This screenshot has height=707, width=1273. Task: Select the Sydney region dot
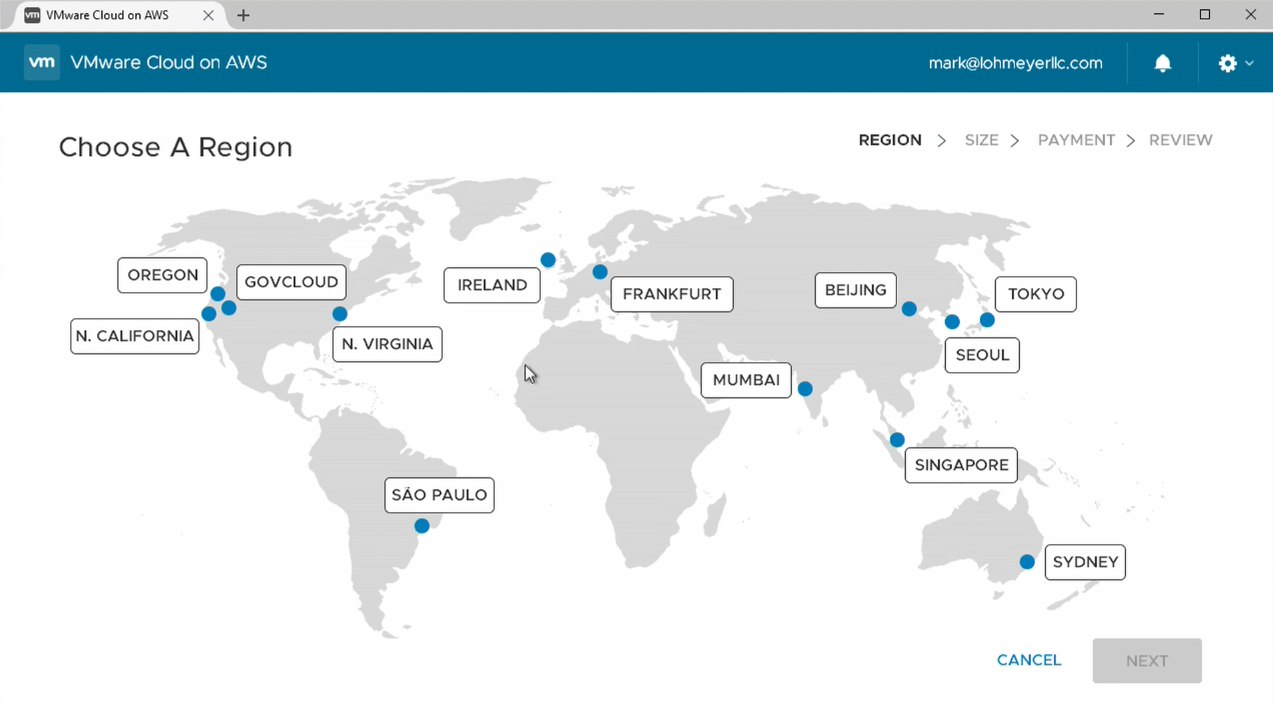1026,562
